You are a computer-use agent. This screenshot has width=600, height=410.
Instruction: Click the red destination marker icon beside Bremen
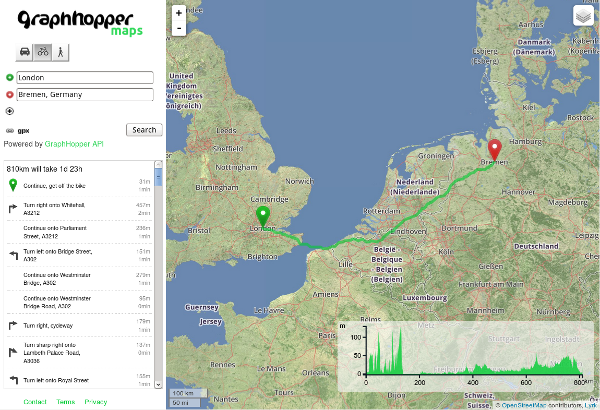tap(10, 95)
